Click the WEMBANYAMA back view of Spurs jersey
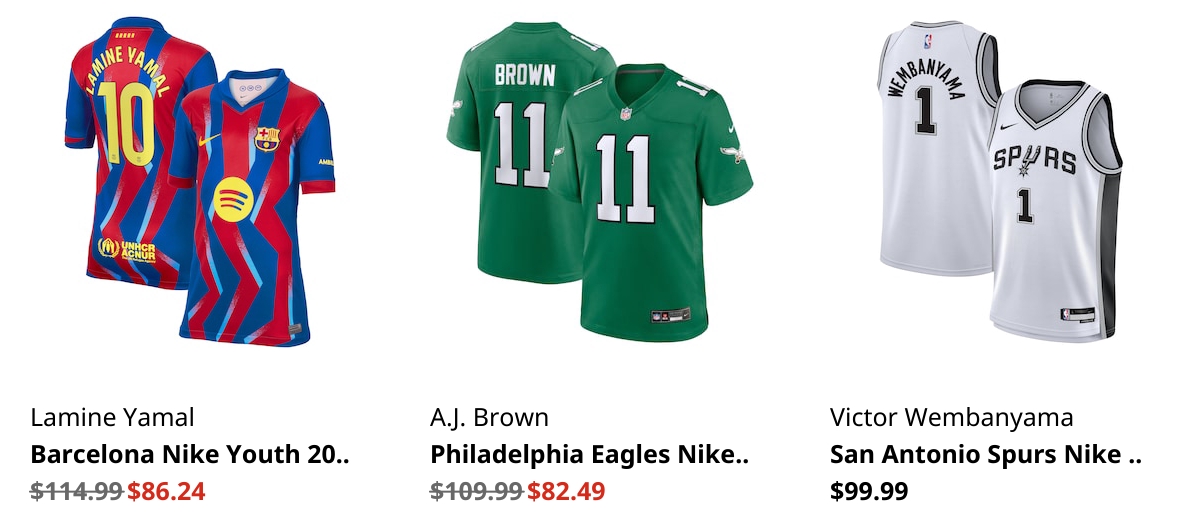This screenshot has width=1200, height=530. (935, 150)
